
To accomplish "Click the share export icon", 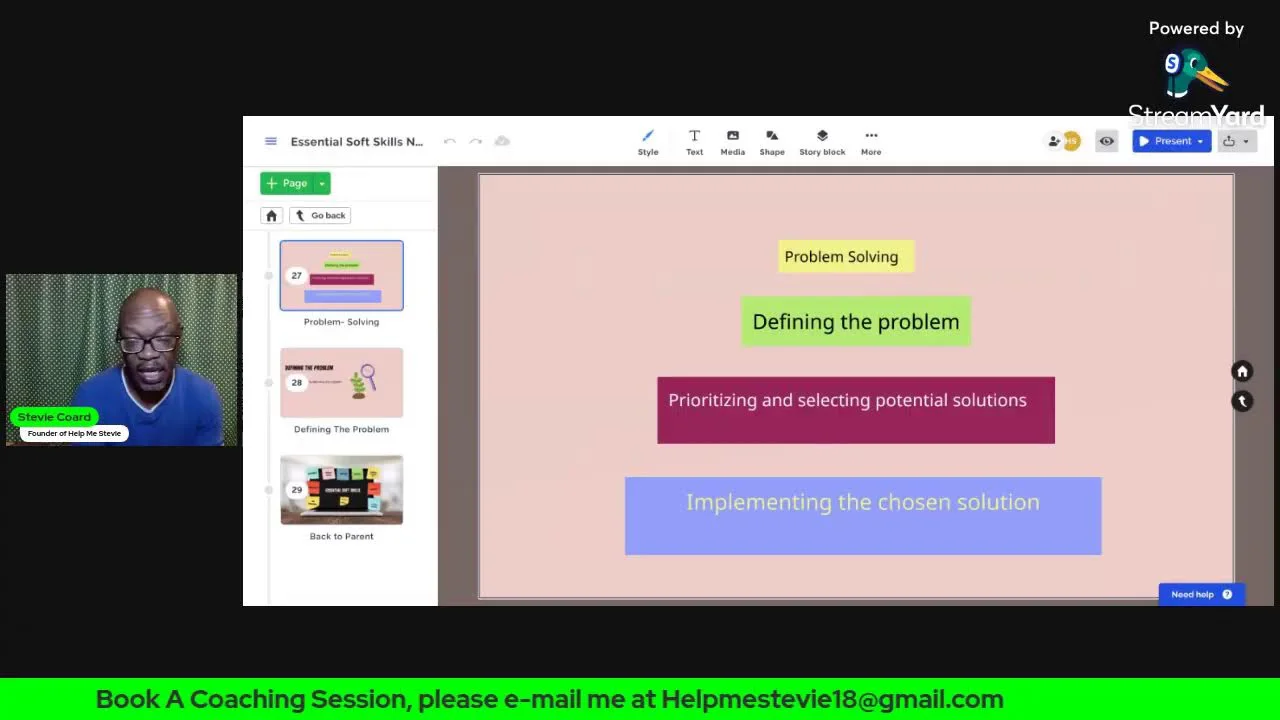I will (1229, 141).
